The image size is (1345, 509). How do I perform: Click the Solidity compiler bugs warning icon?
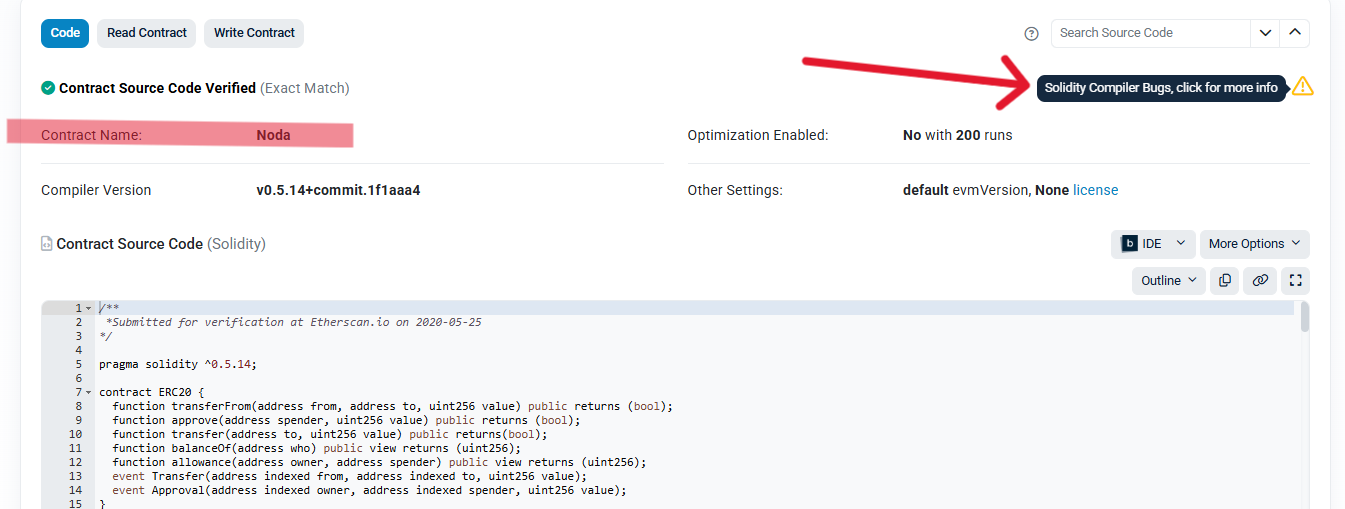(x=1302, y=87)
